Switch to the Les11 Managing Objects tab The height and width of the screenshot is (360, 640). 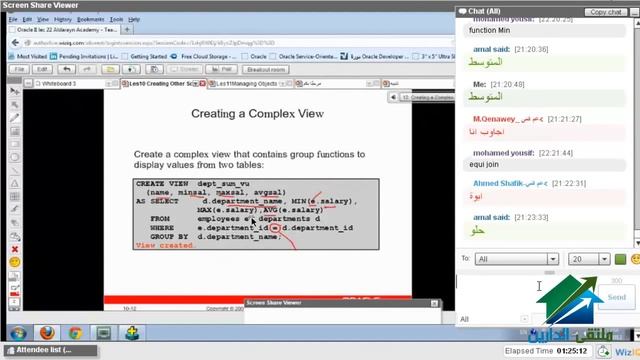[x=250, y=84]
